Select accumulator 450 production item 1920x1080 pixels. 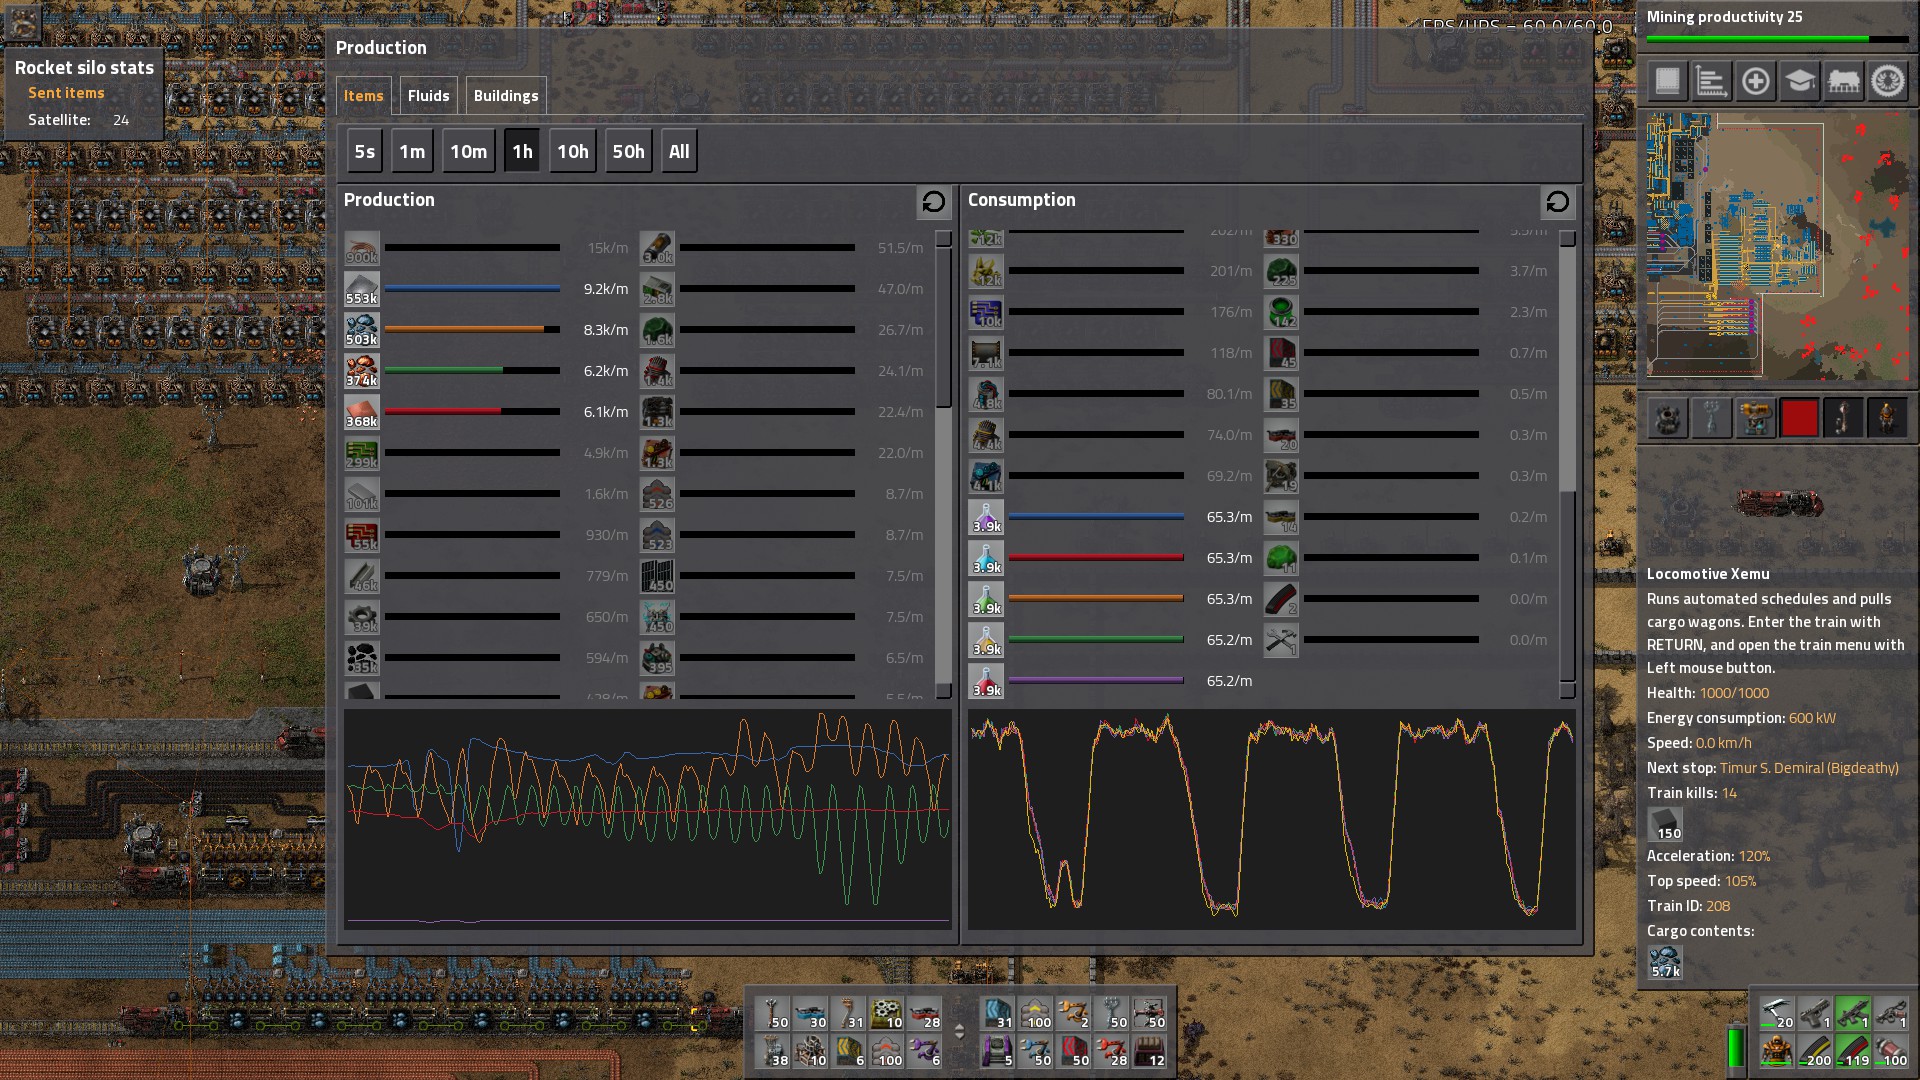point(657,617)
